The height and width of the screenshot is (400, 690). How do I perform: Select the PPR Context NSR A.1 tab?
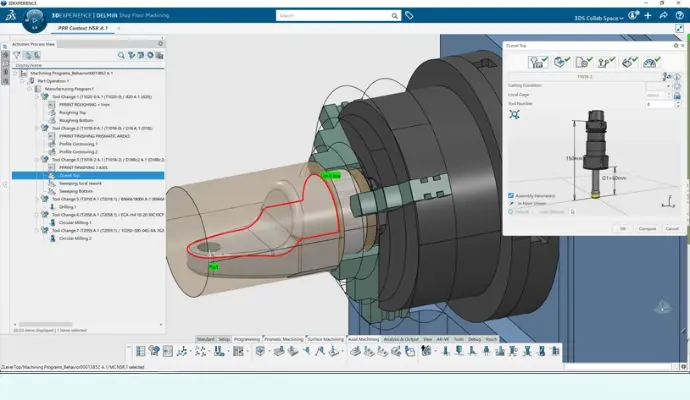pyautogui.click(x=83, y=28)
